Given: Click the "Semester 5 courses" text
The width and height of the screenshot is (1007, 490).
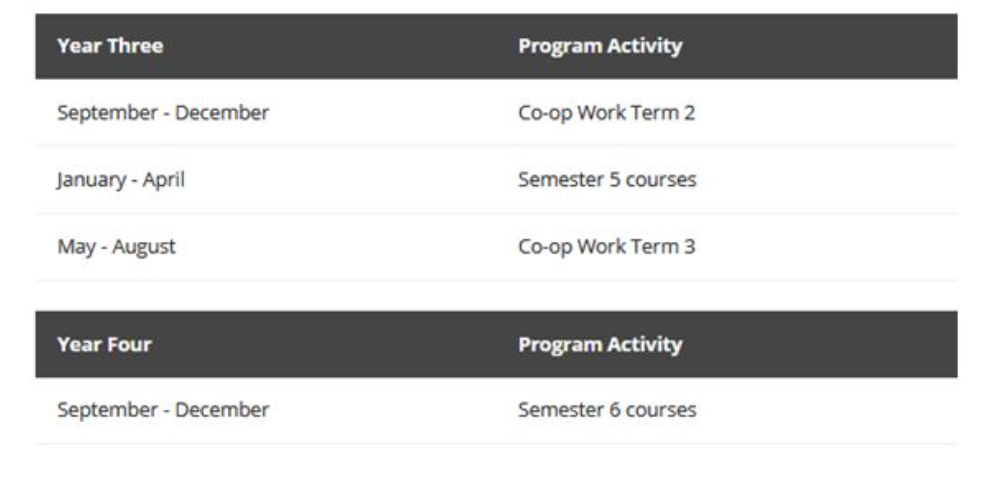Looking at the screenshot, I should click(x=607, y=180).
